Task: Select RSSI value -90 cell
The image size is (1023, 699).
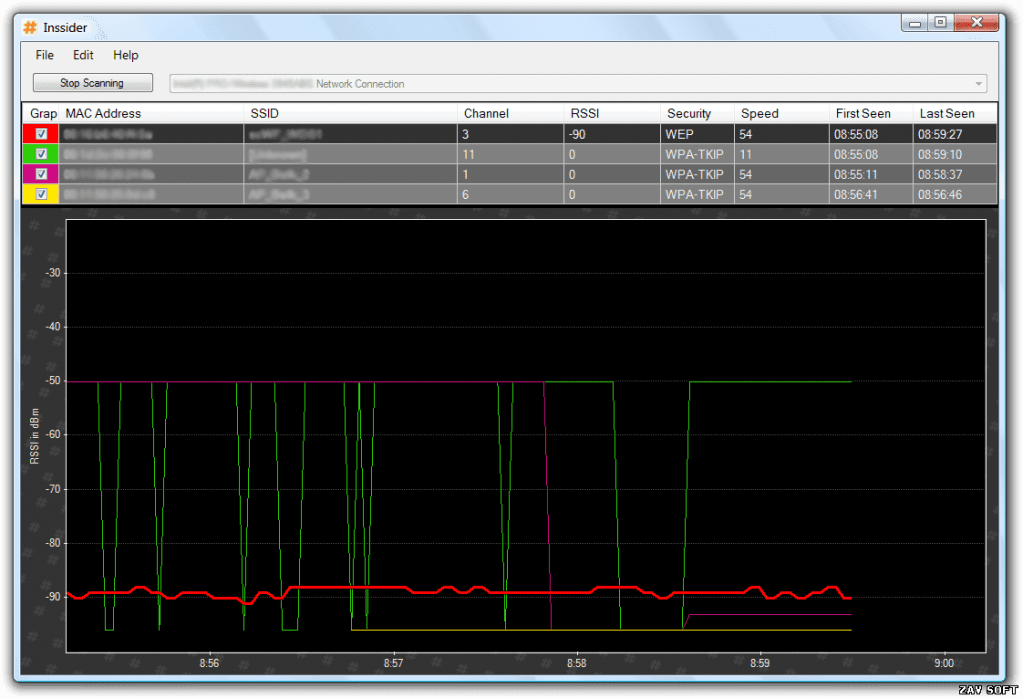Action: 613,134
